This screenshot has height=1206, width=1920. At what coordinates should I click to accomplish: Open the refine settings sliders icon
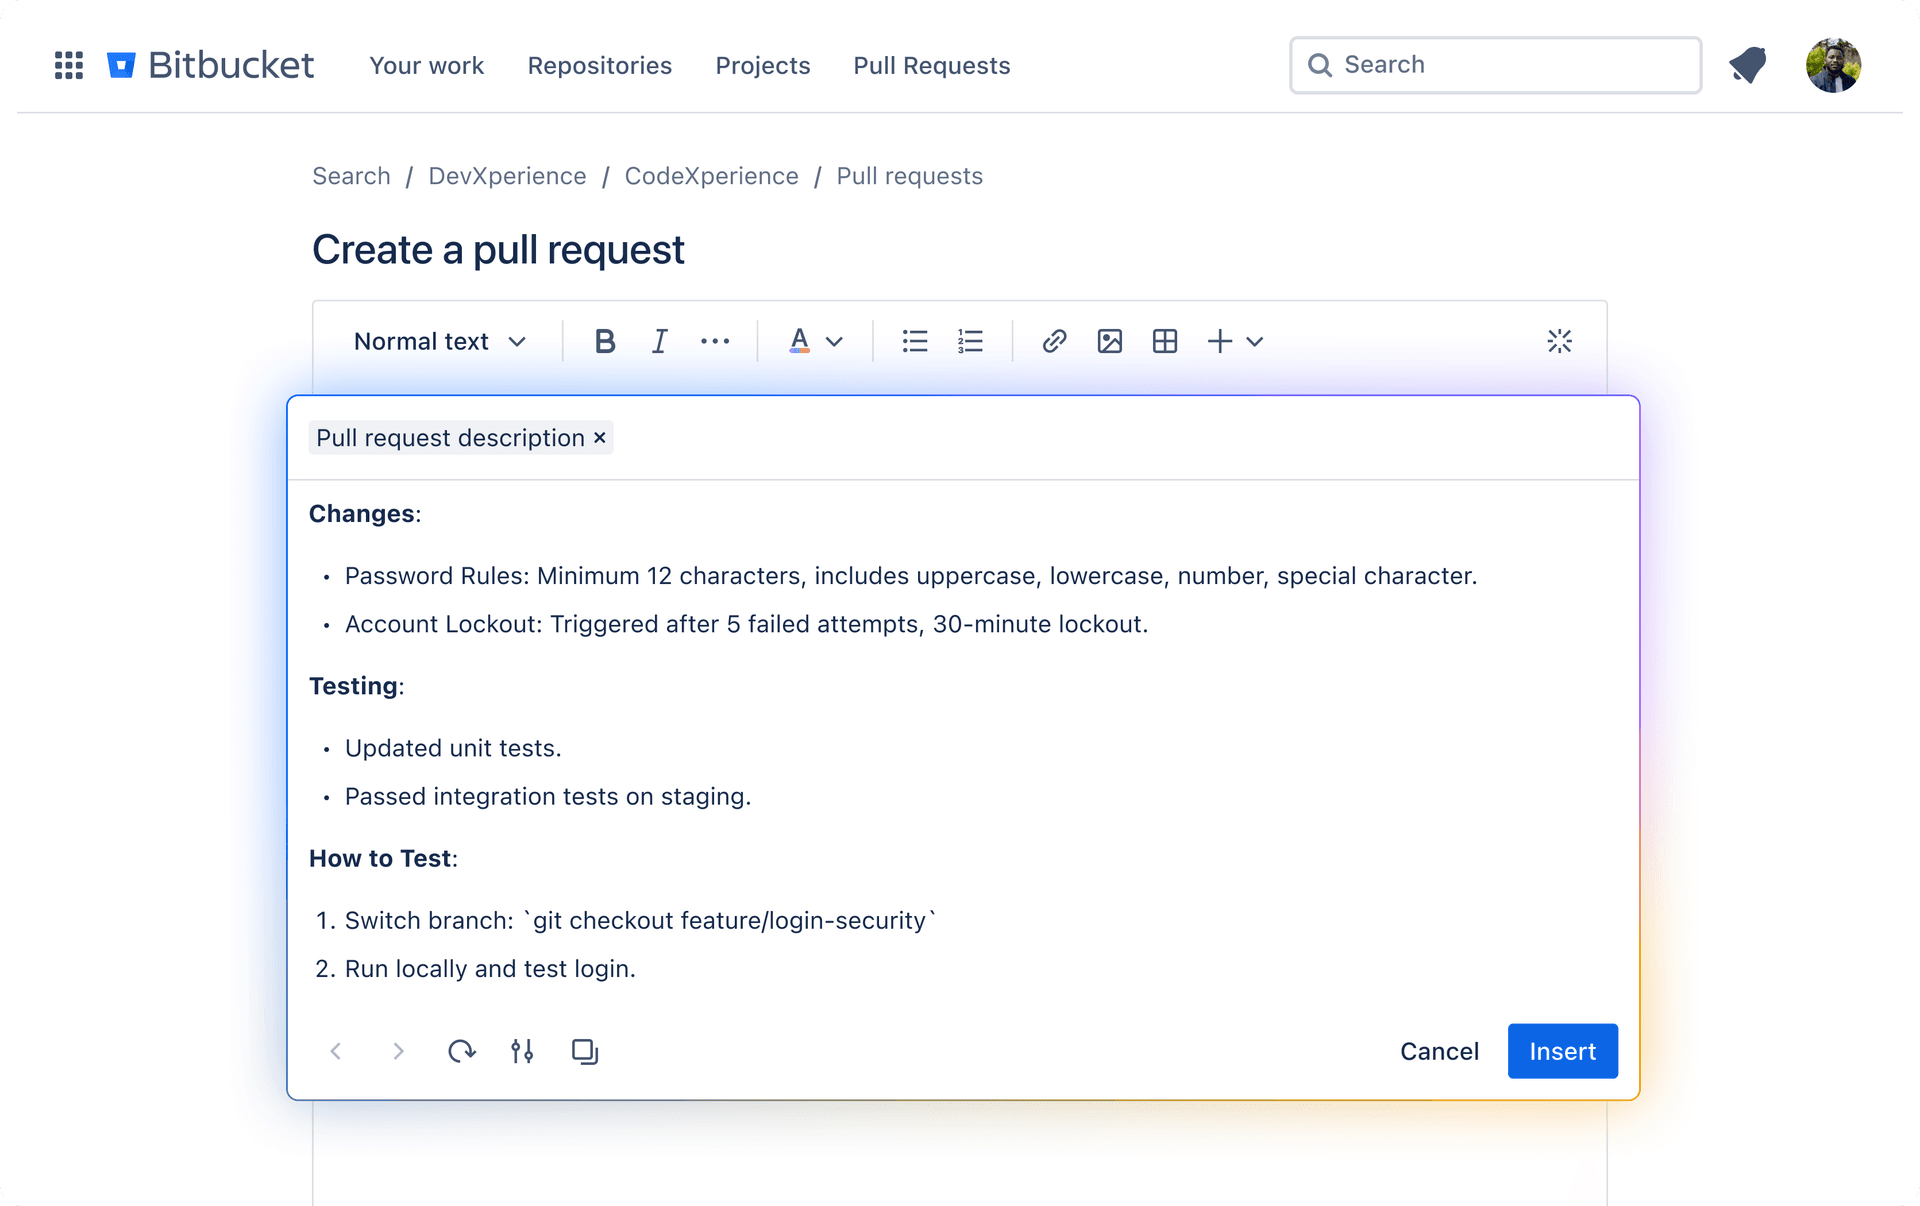[522, 1051]
